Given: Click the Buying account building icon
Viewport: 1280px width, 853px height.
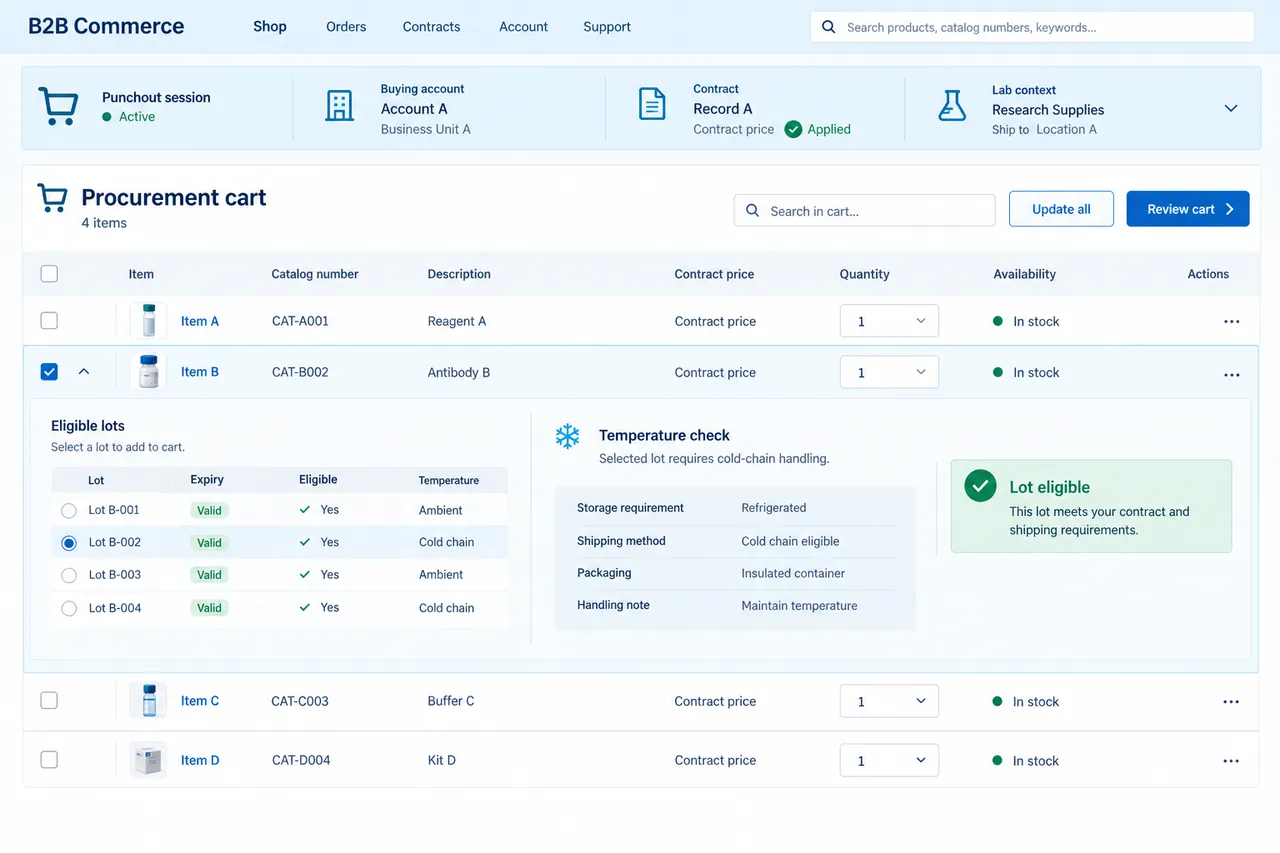Looking at the screenshot, I should [x=340, y=106].
